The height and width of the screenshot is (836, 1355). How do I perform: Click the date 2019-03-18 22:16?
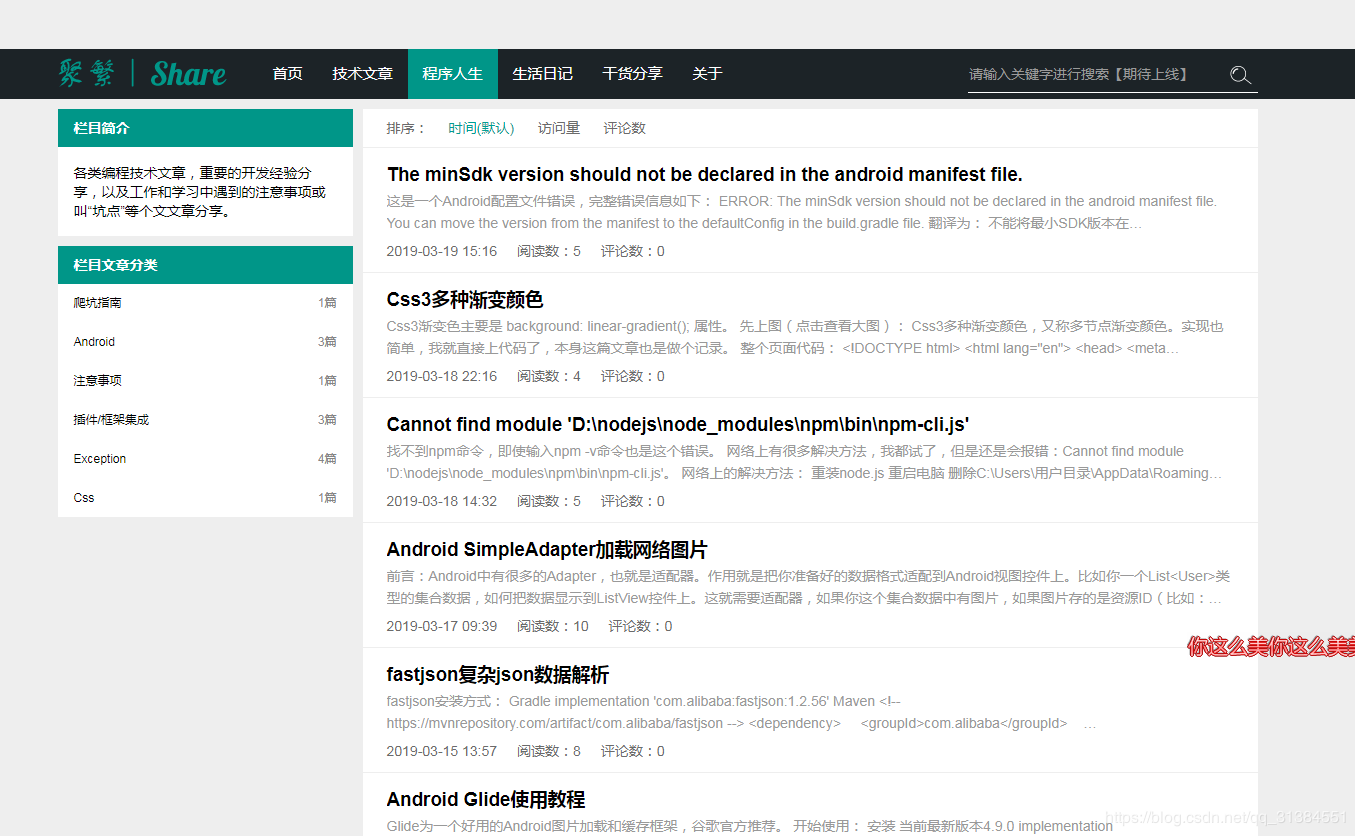point(442,376)
